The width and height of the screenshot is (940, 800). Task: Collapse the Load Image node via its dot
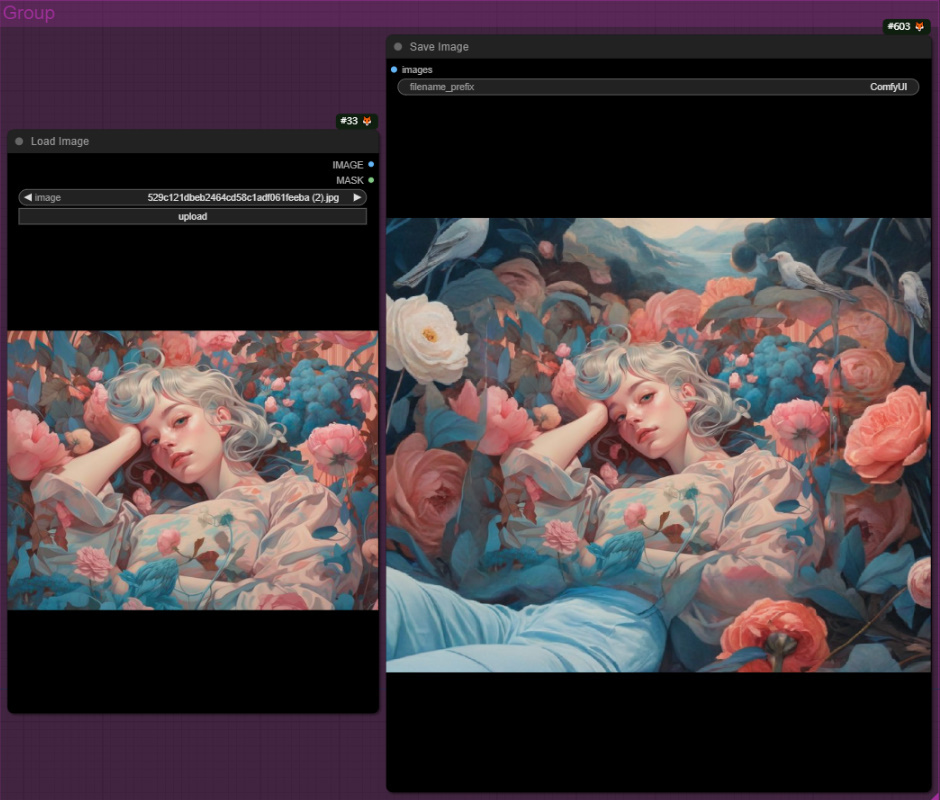[19, 142]
